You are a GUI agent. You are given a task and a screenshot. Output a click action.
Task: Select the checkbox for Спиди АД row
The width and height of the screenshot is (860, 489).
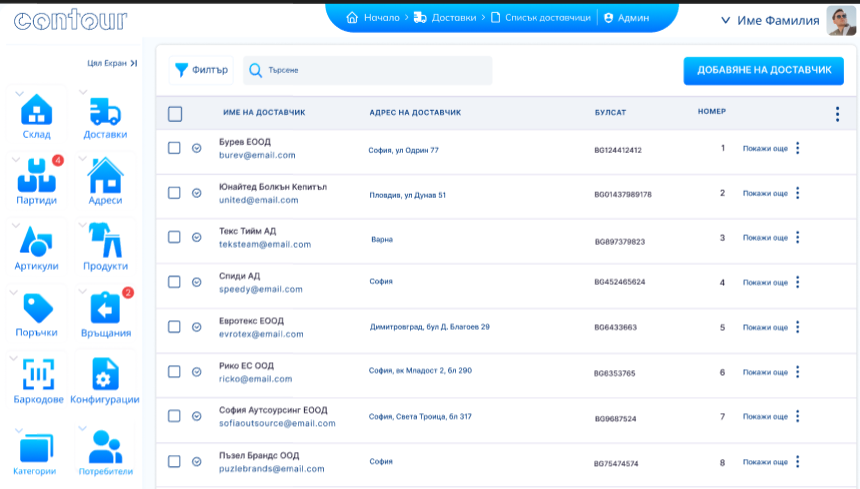pos(174,282)
